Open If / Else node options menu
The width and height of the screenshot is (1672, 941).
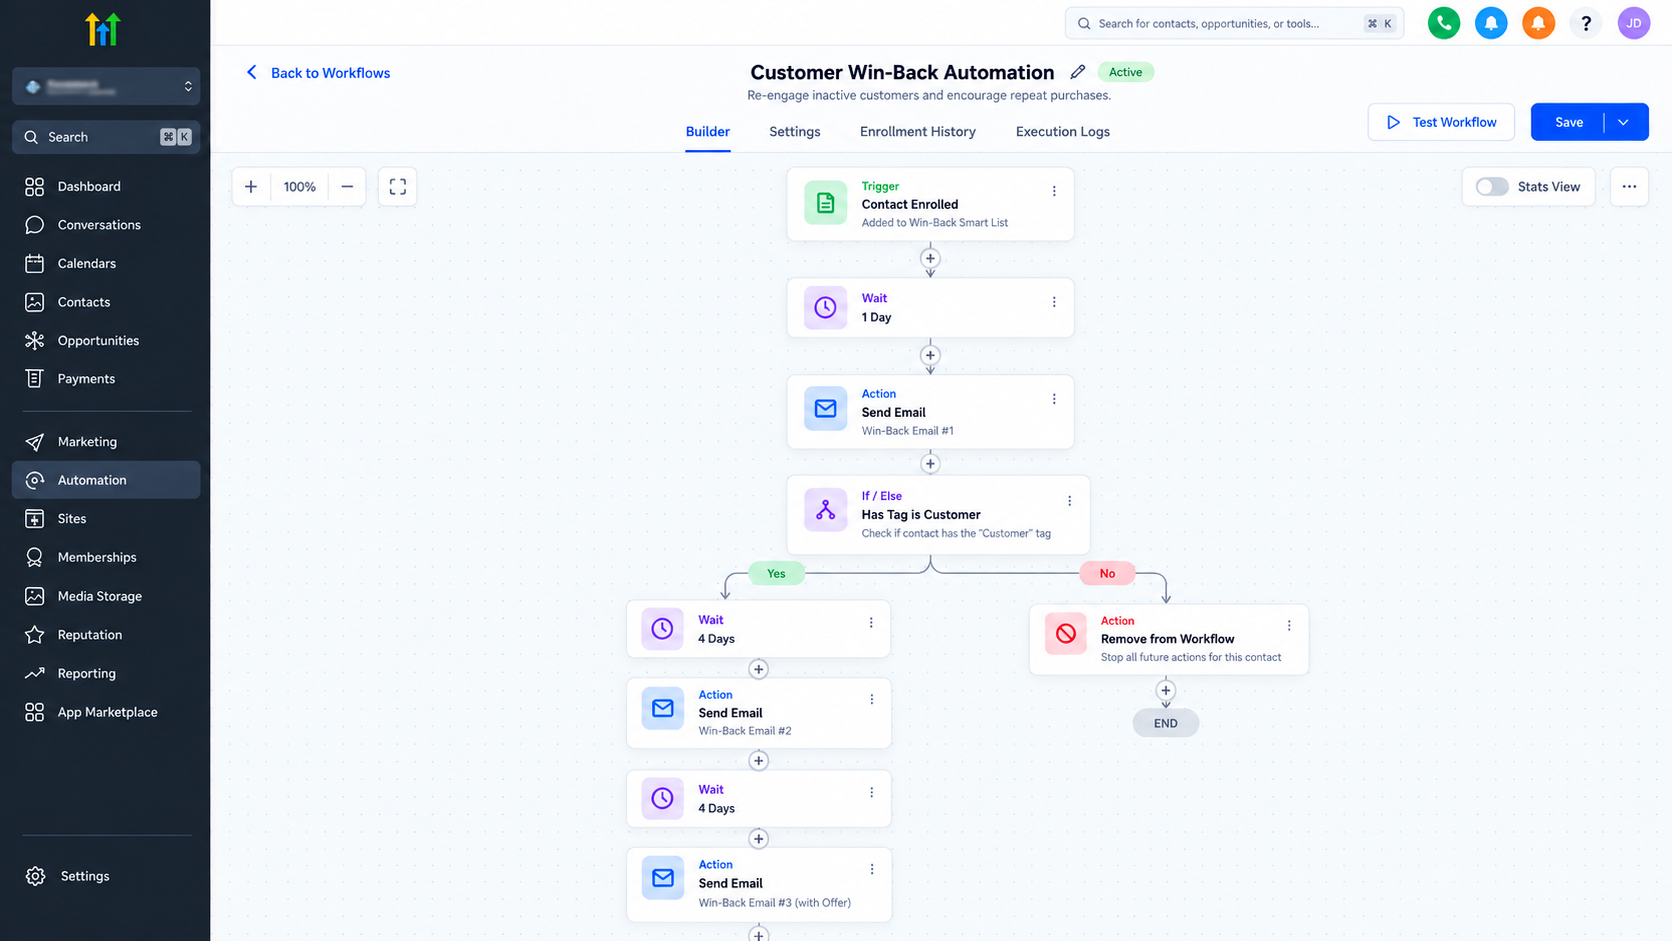click(x=1069, y=501)
